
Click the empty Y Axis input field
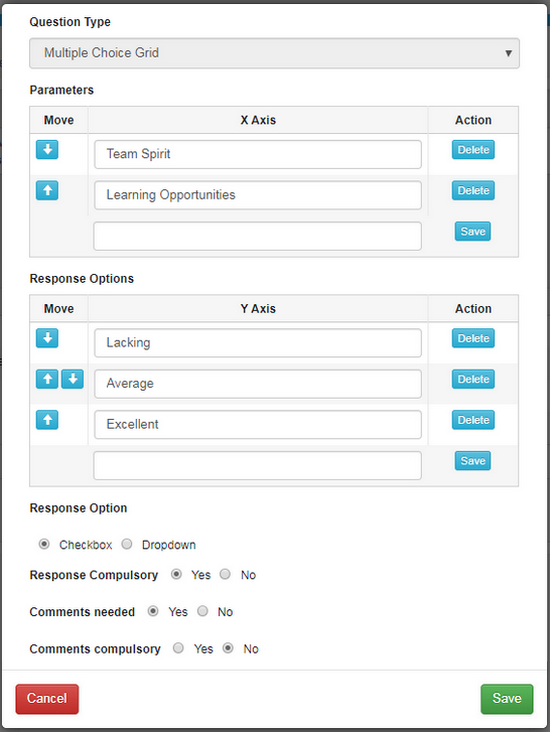click(257, 465)
